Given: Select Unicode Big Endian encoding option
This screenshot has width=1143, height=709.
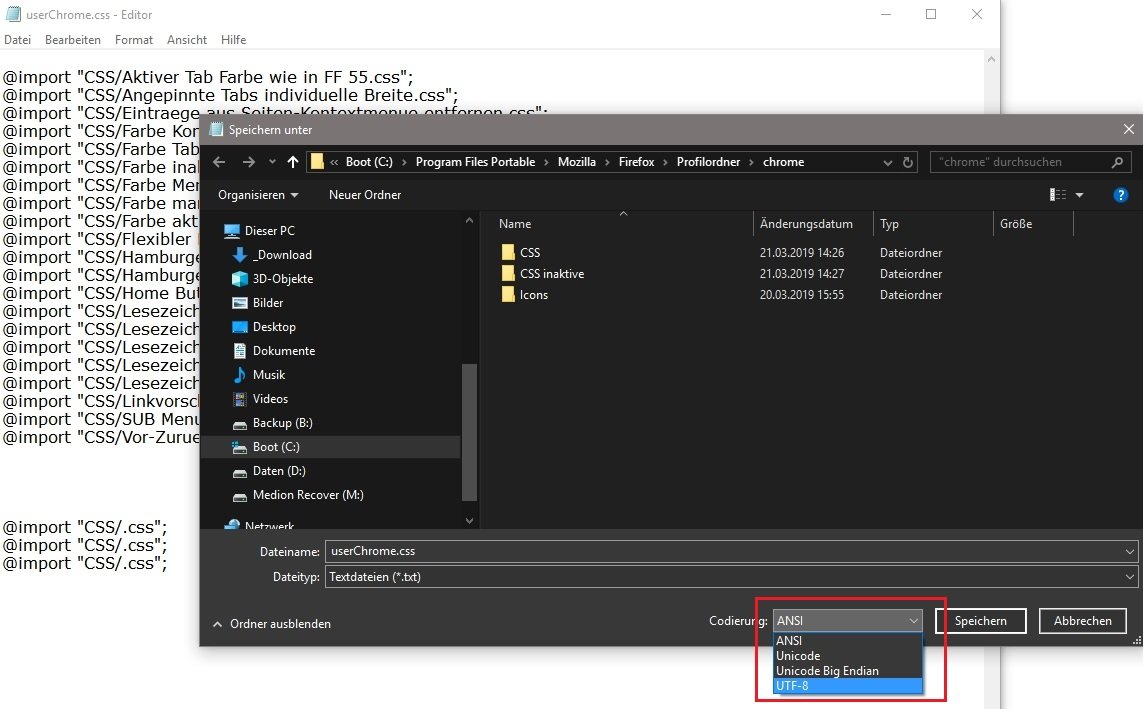Looking at the screenshot, I should coord(827,671).
